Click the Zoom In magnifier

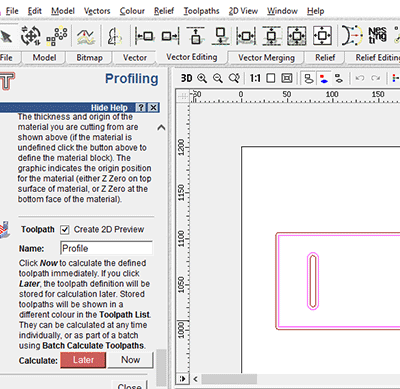tap(202, 78)
